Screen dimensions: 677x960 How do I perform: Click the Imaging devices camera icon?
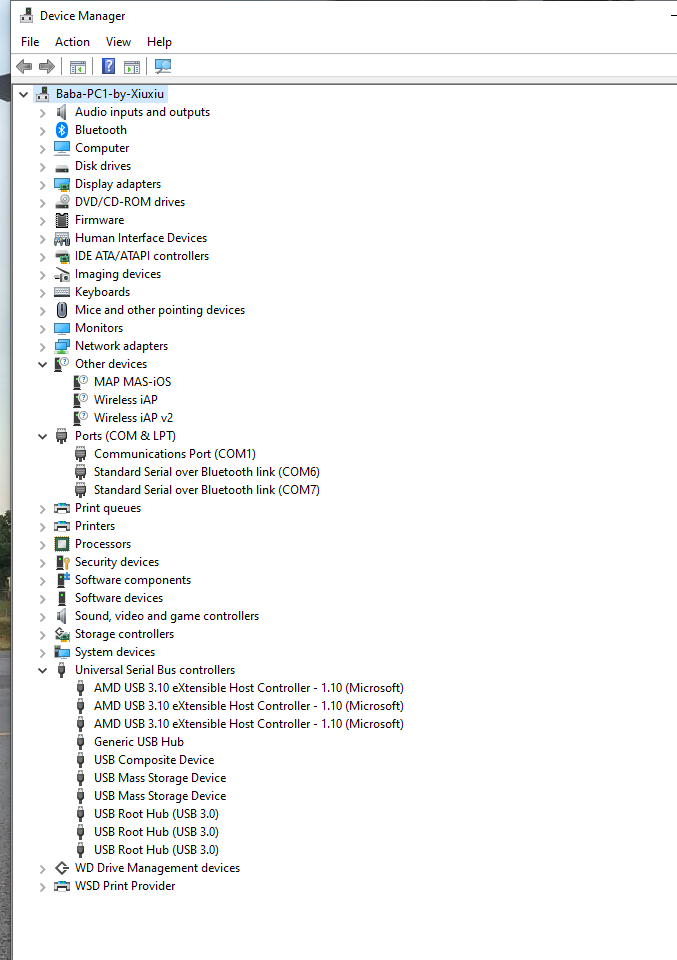(62, 274)
